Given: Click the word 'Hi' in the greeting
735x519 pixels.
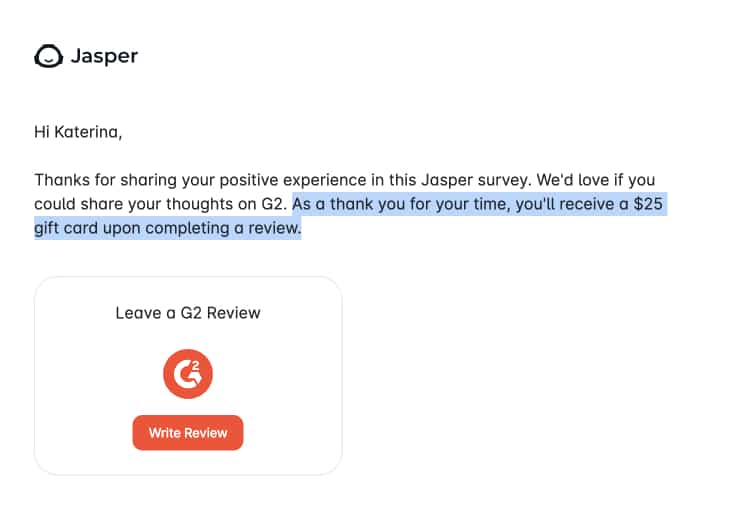Looking at the screenshot, I should (42, 132).
